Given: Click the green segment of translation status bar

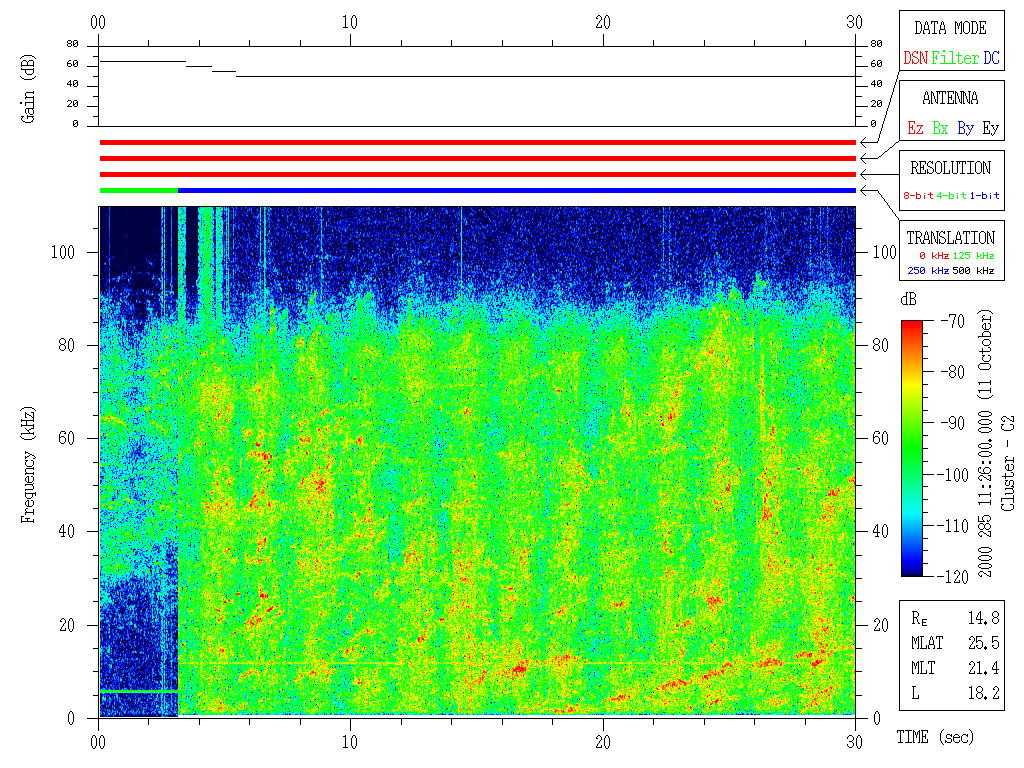Looking at the screenshot, I should point(138,190).
